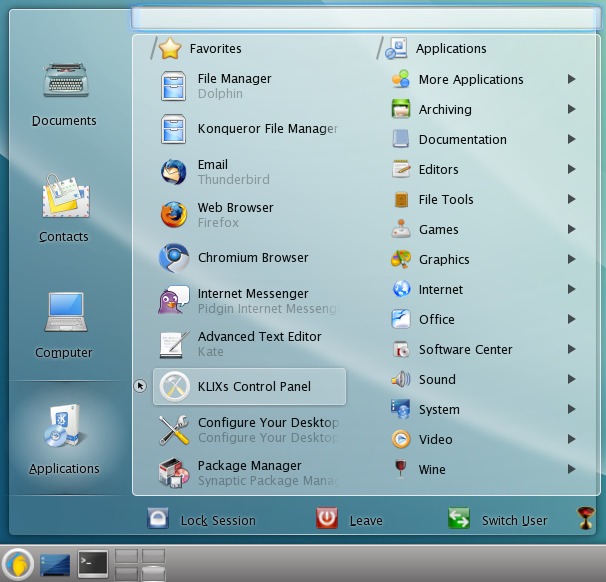Click the Lock Session button

[203, 520]
